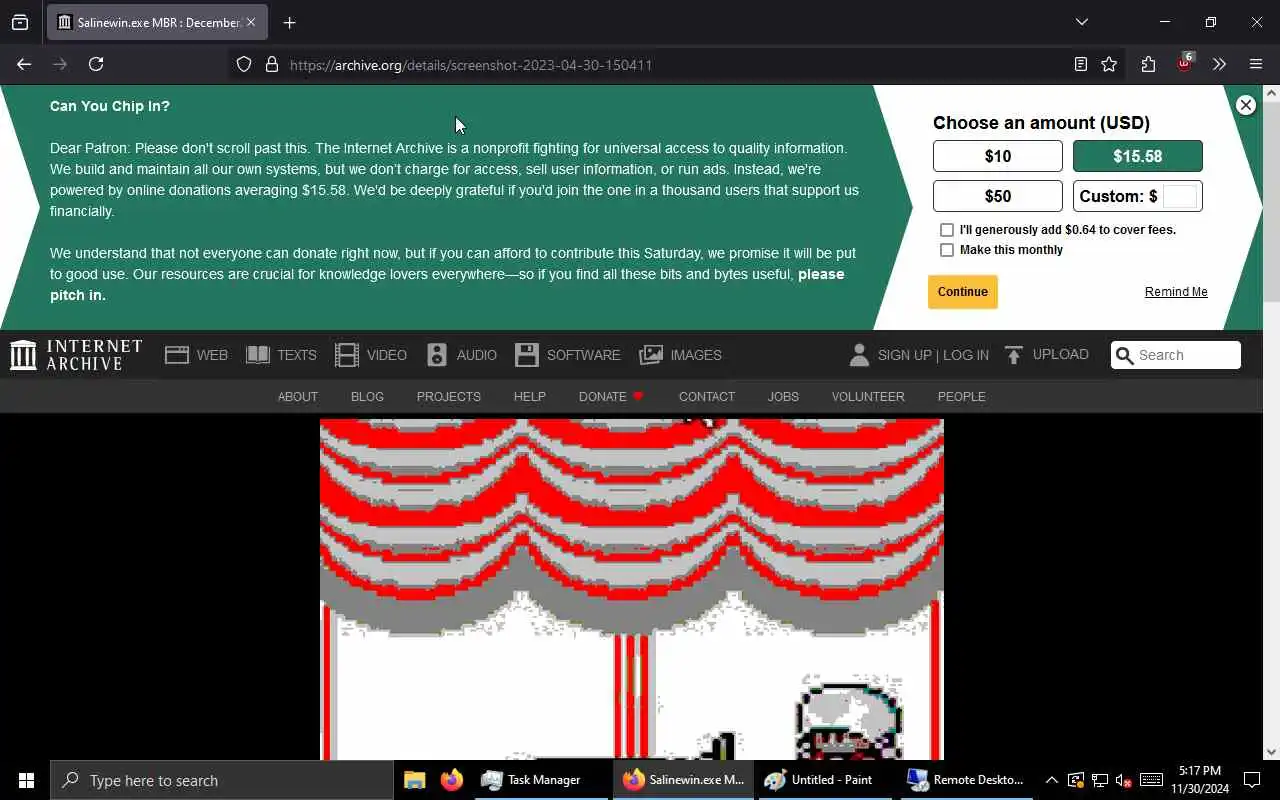Open the DONATE menu item
The width and height of the screenshot is (1280, 800).
pos(611,397)
